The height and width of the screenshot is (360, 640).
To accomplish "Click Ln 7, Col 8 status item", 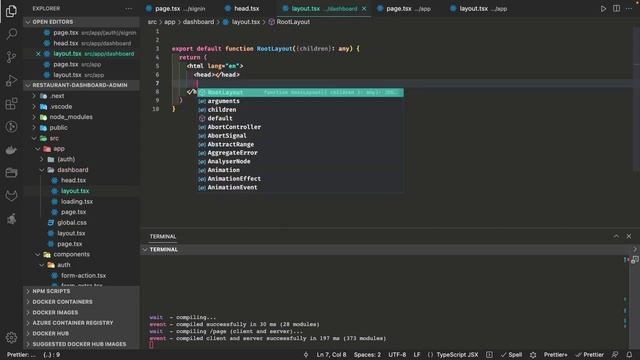I will (x=331, y=355).
